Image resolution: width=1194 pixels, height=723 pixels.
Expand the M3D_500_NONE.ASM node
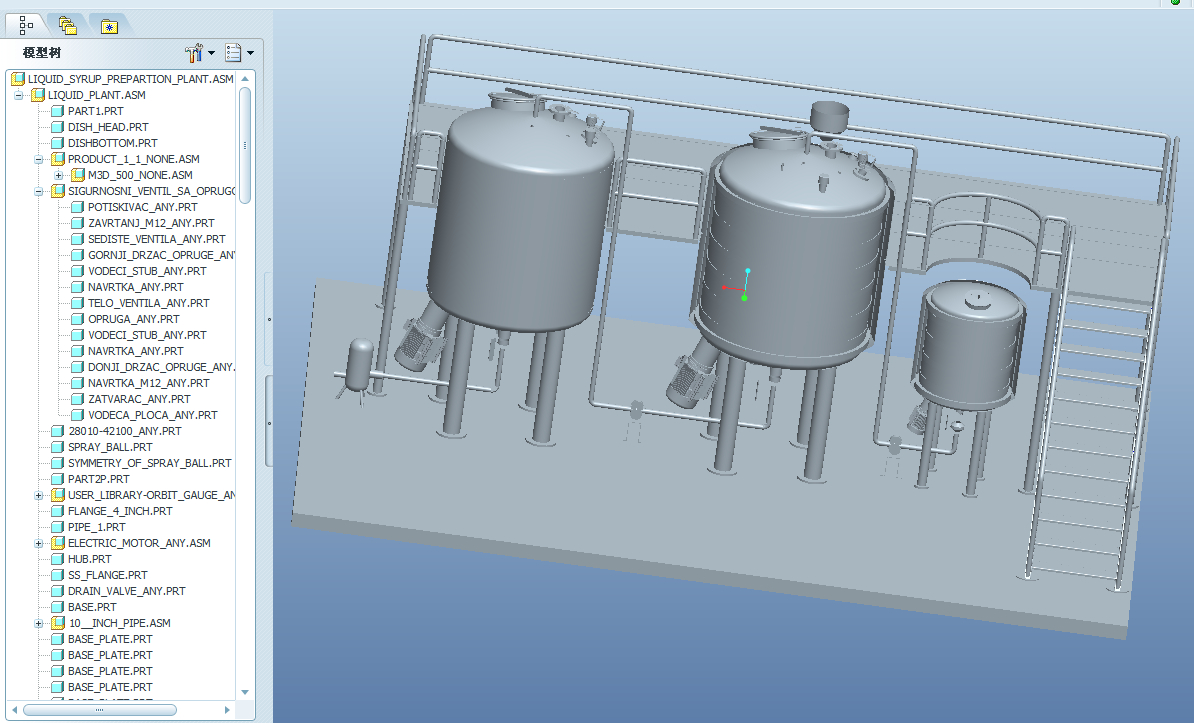tap(58, 175)
